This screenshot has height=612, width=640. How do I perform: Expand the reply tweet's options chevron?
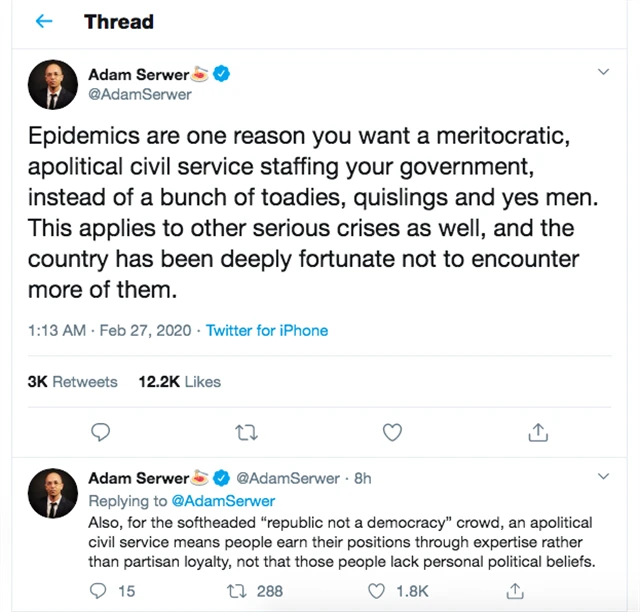[x=603, y=477]
